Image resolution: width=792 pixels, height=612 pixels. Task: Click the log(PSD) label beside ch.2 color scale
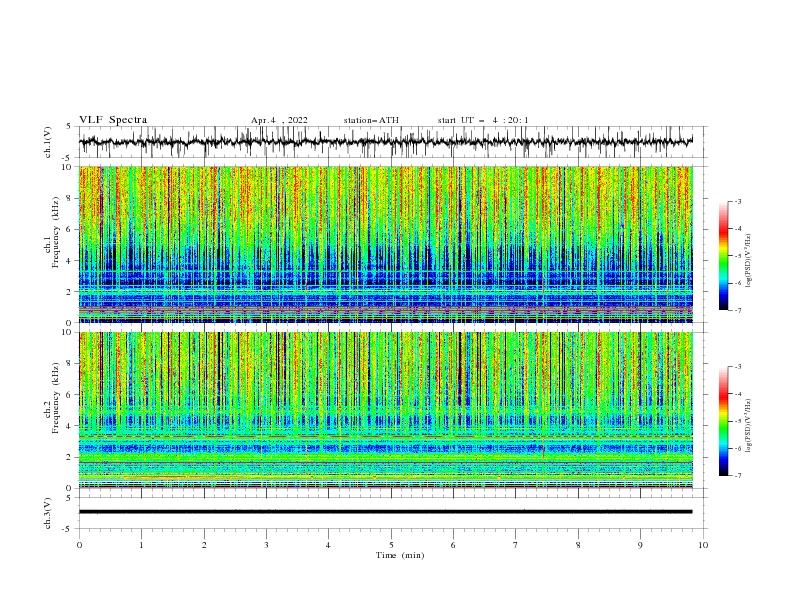[x=749, y=426]
